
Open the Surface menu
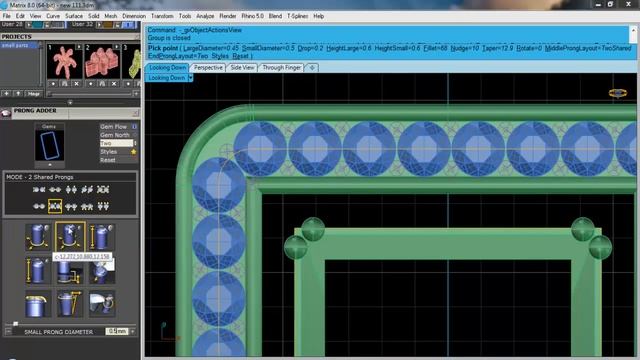tap(74, 16)
